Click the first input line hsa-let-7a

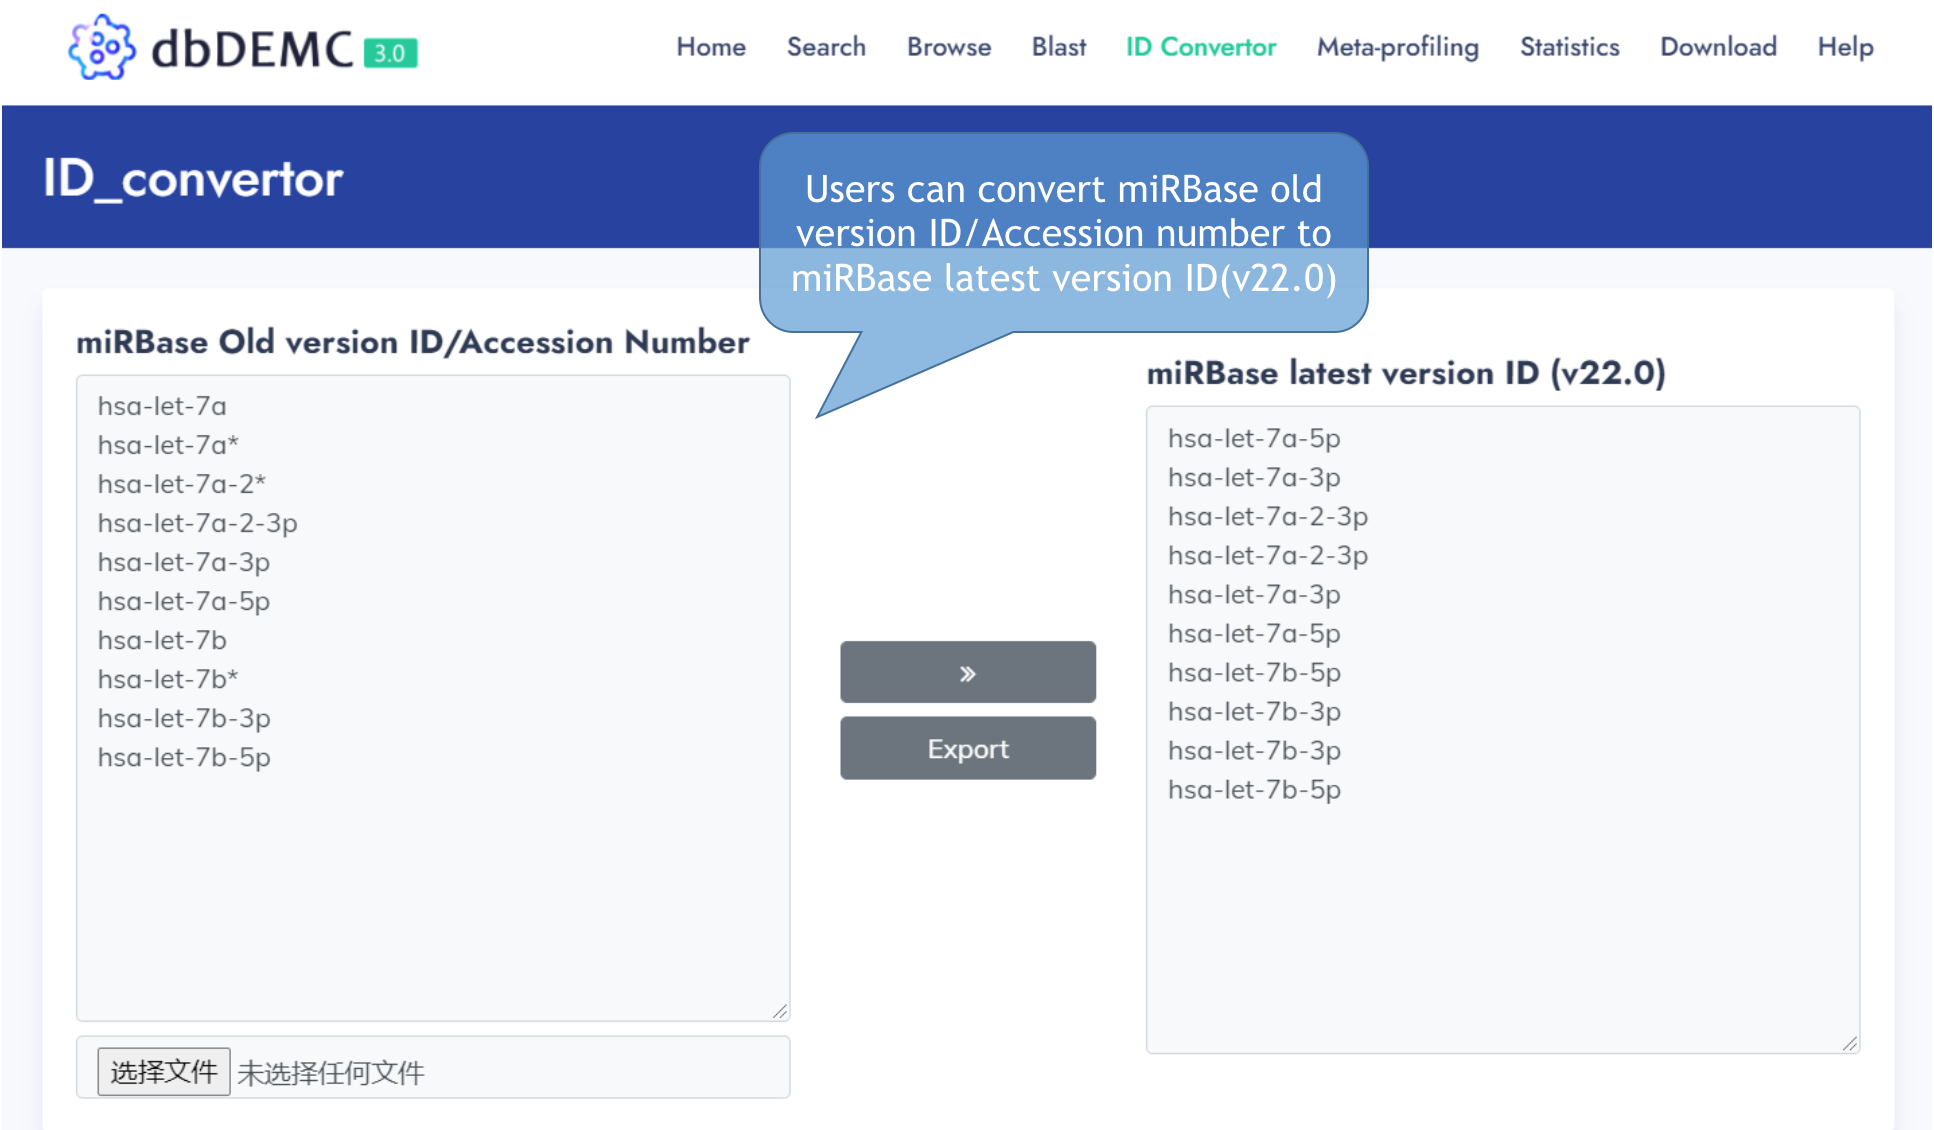(x=162, y=406)
